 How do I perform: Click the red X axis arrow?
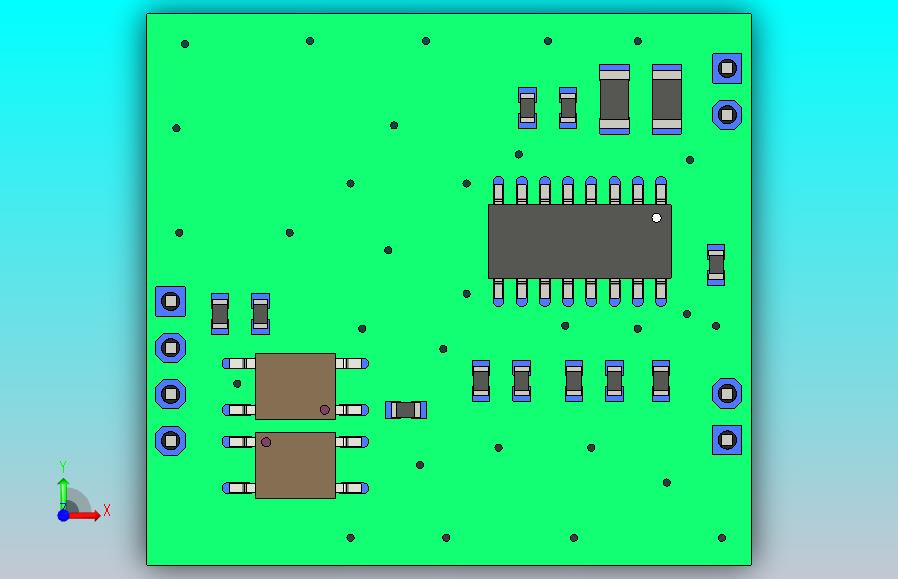85,515
